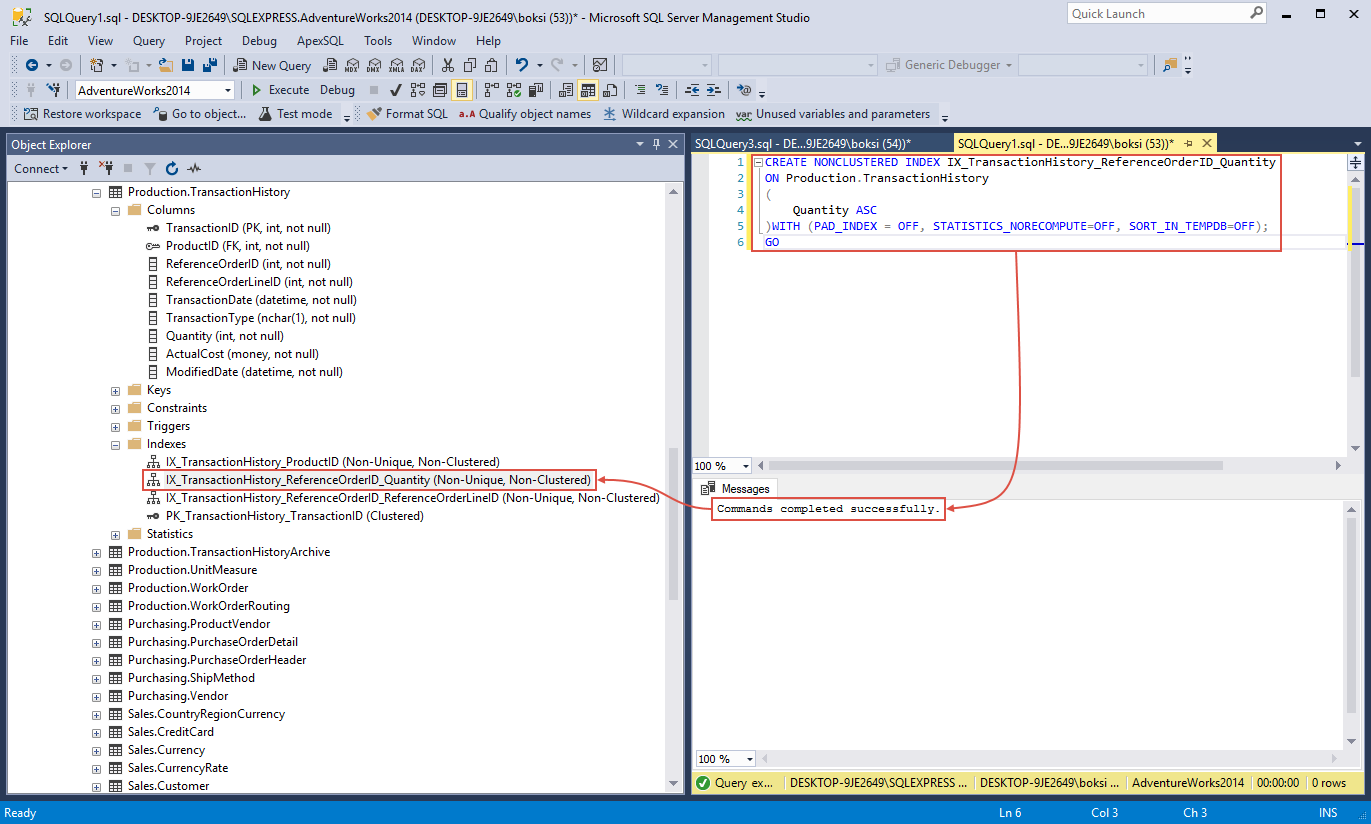Click the Object Explorer Activity Monitor pulse icon
1371x824 pixels.
coord(194,169)
